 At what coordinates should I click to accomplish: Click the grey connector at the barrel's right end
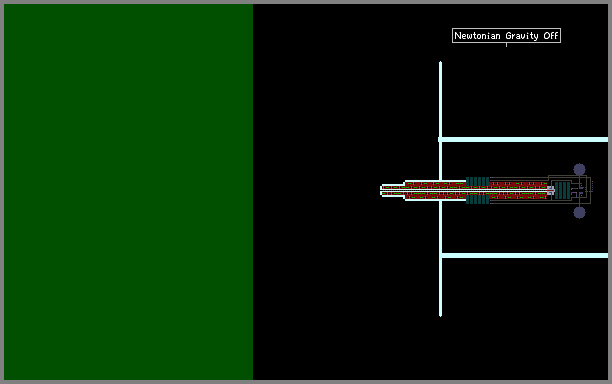tap(550, 190)
